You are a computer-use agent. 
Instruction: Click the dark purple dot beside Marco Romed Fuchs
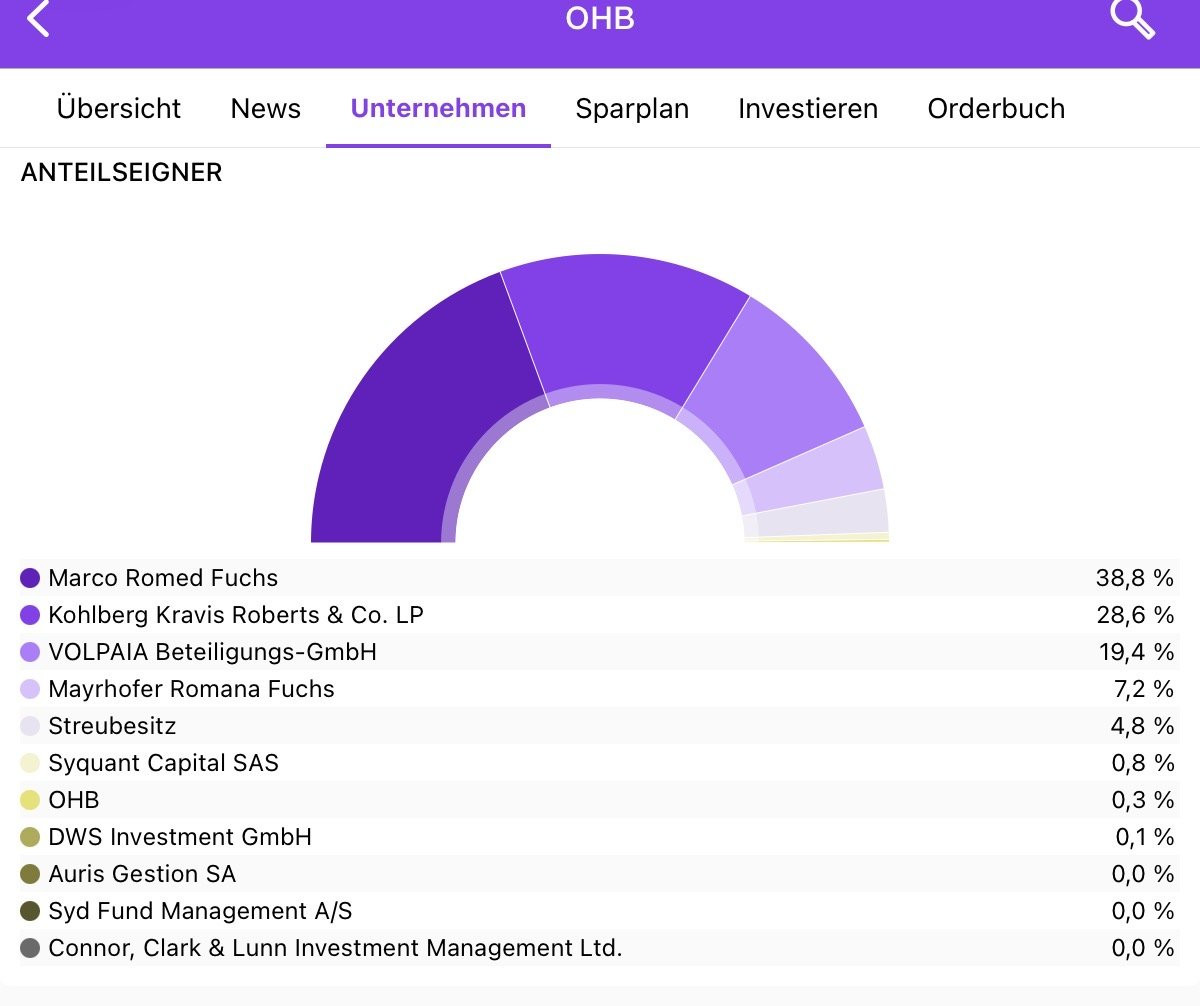tap(28, 578)
